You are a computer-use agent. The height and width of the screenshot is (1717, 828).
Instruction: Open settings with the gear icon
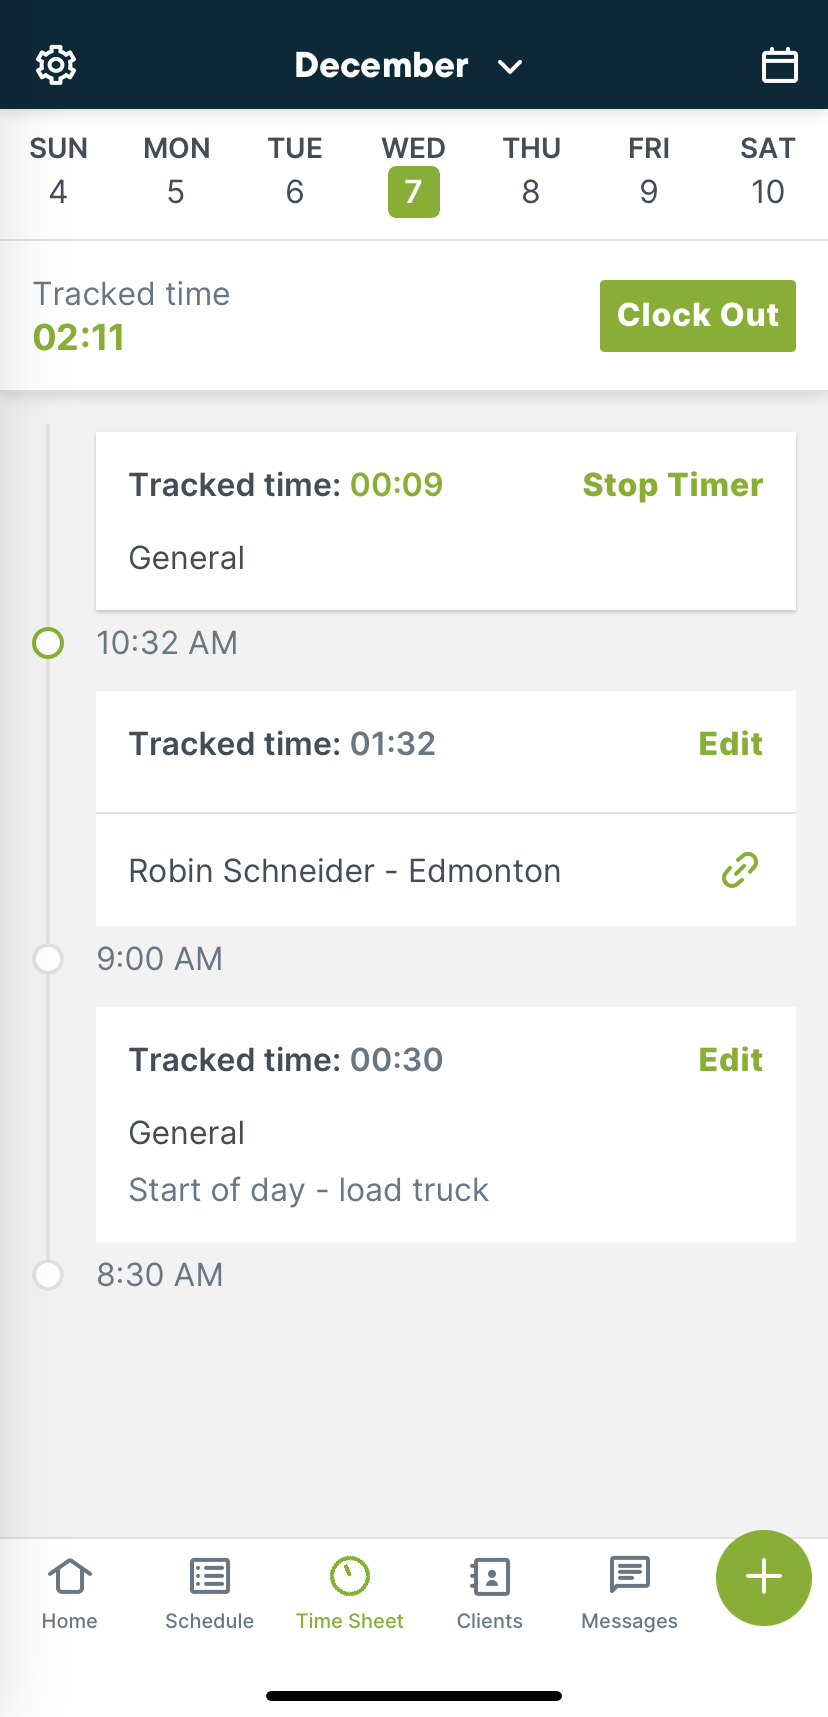(x=56, y=65)
